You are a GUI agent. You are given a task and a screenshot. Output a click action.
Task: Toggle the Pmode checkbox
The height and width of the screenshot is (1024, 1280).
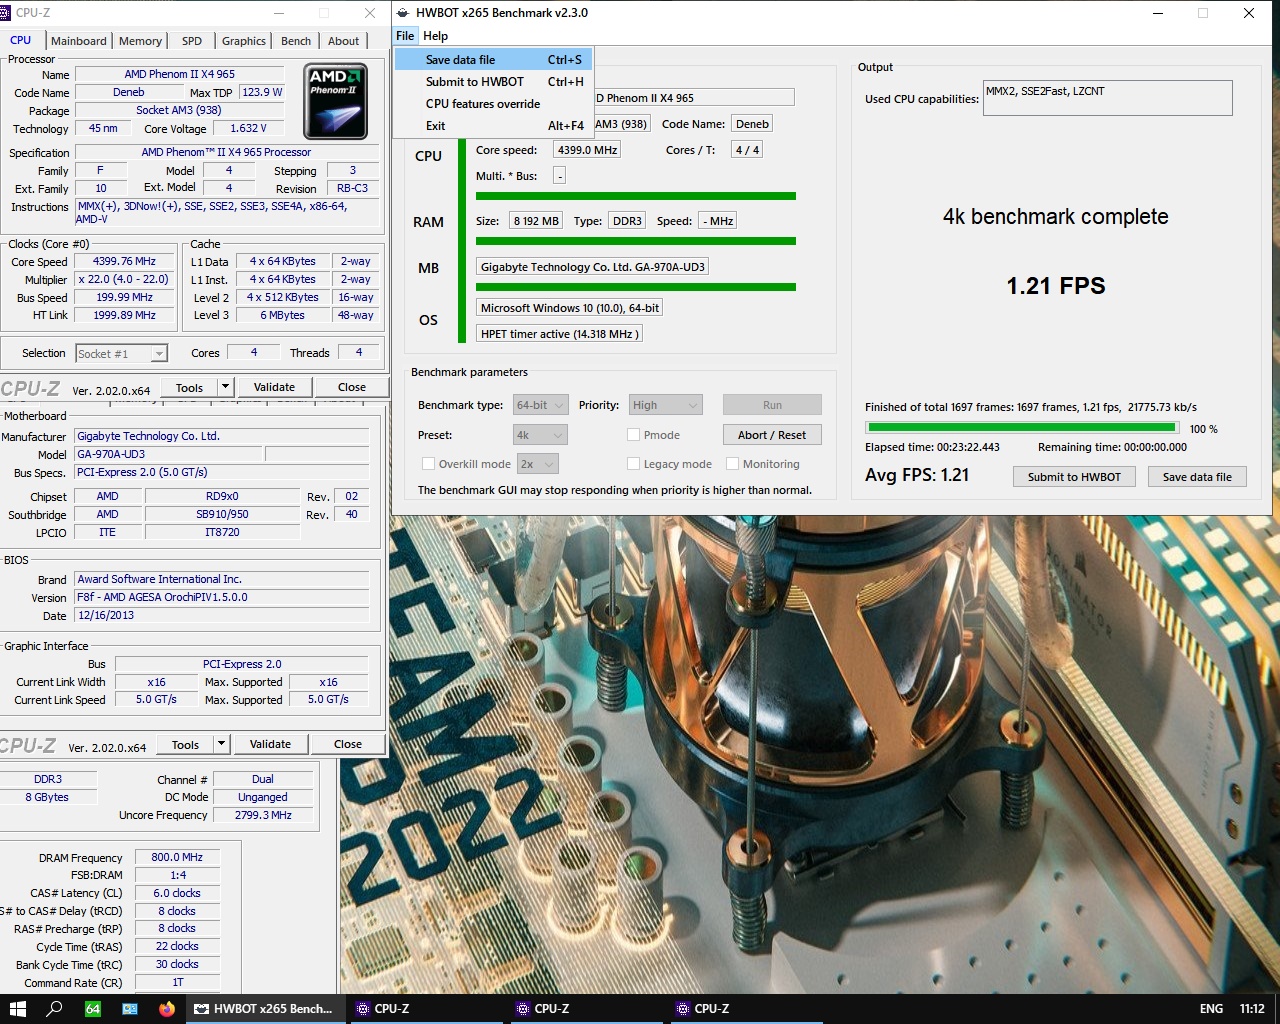point(633,435)
